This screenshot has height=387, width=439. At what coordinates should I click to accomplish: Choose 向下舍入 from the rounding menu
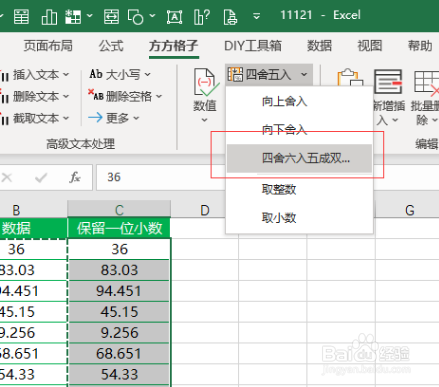coord(299,129)
